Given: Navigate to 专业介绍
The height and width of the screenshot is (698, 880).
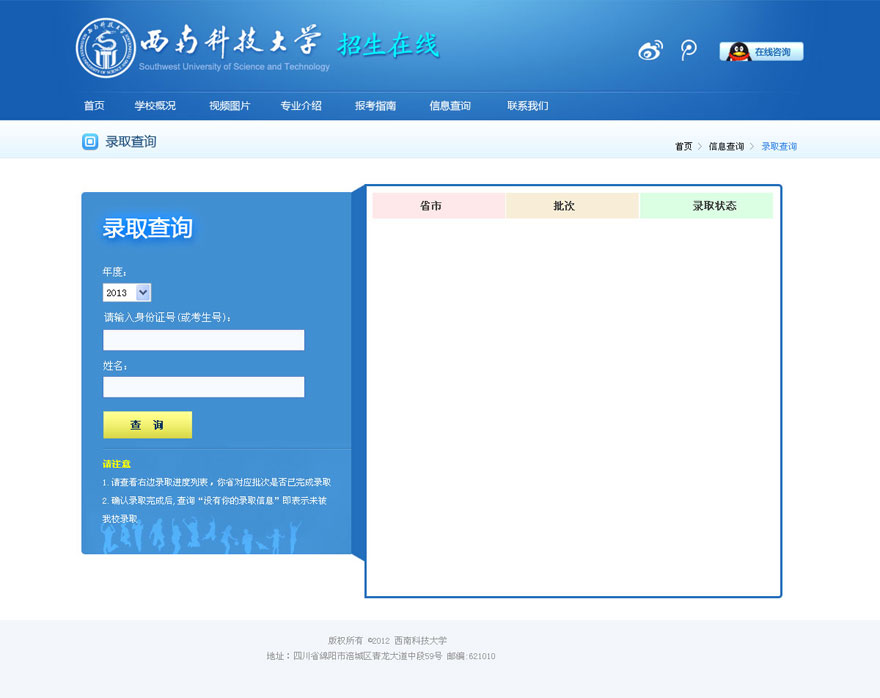Looking at the screenshot, I should pyautogui.click(x=302, y=105).
